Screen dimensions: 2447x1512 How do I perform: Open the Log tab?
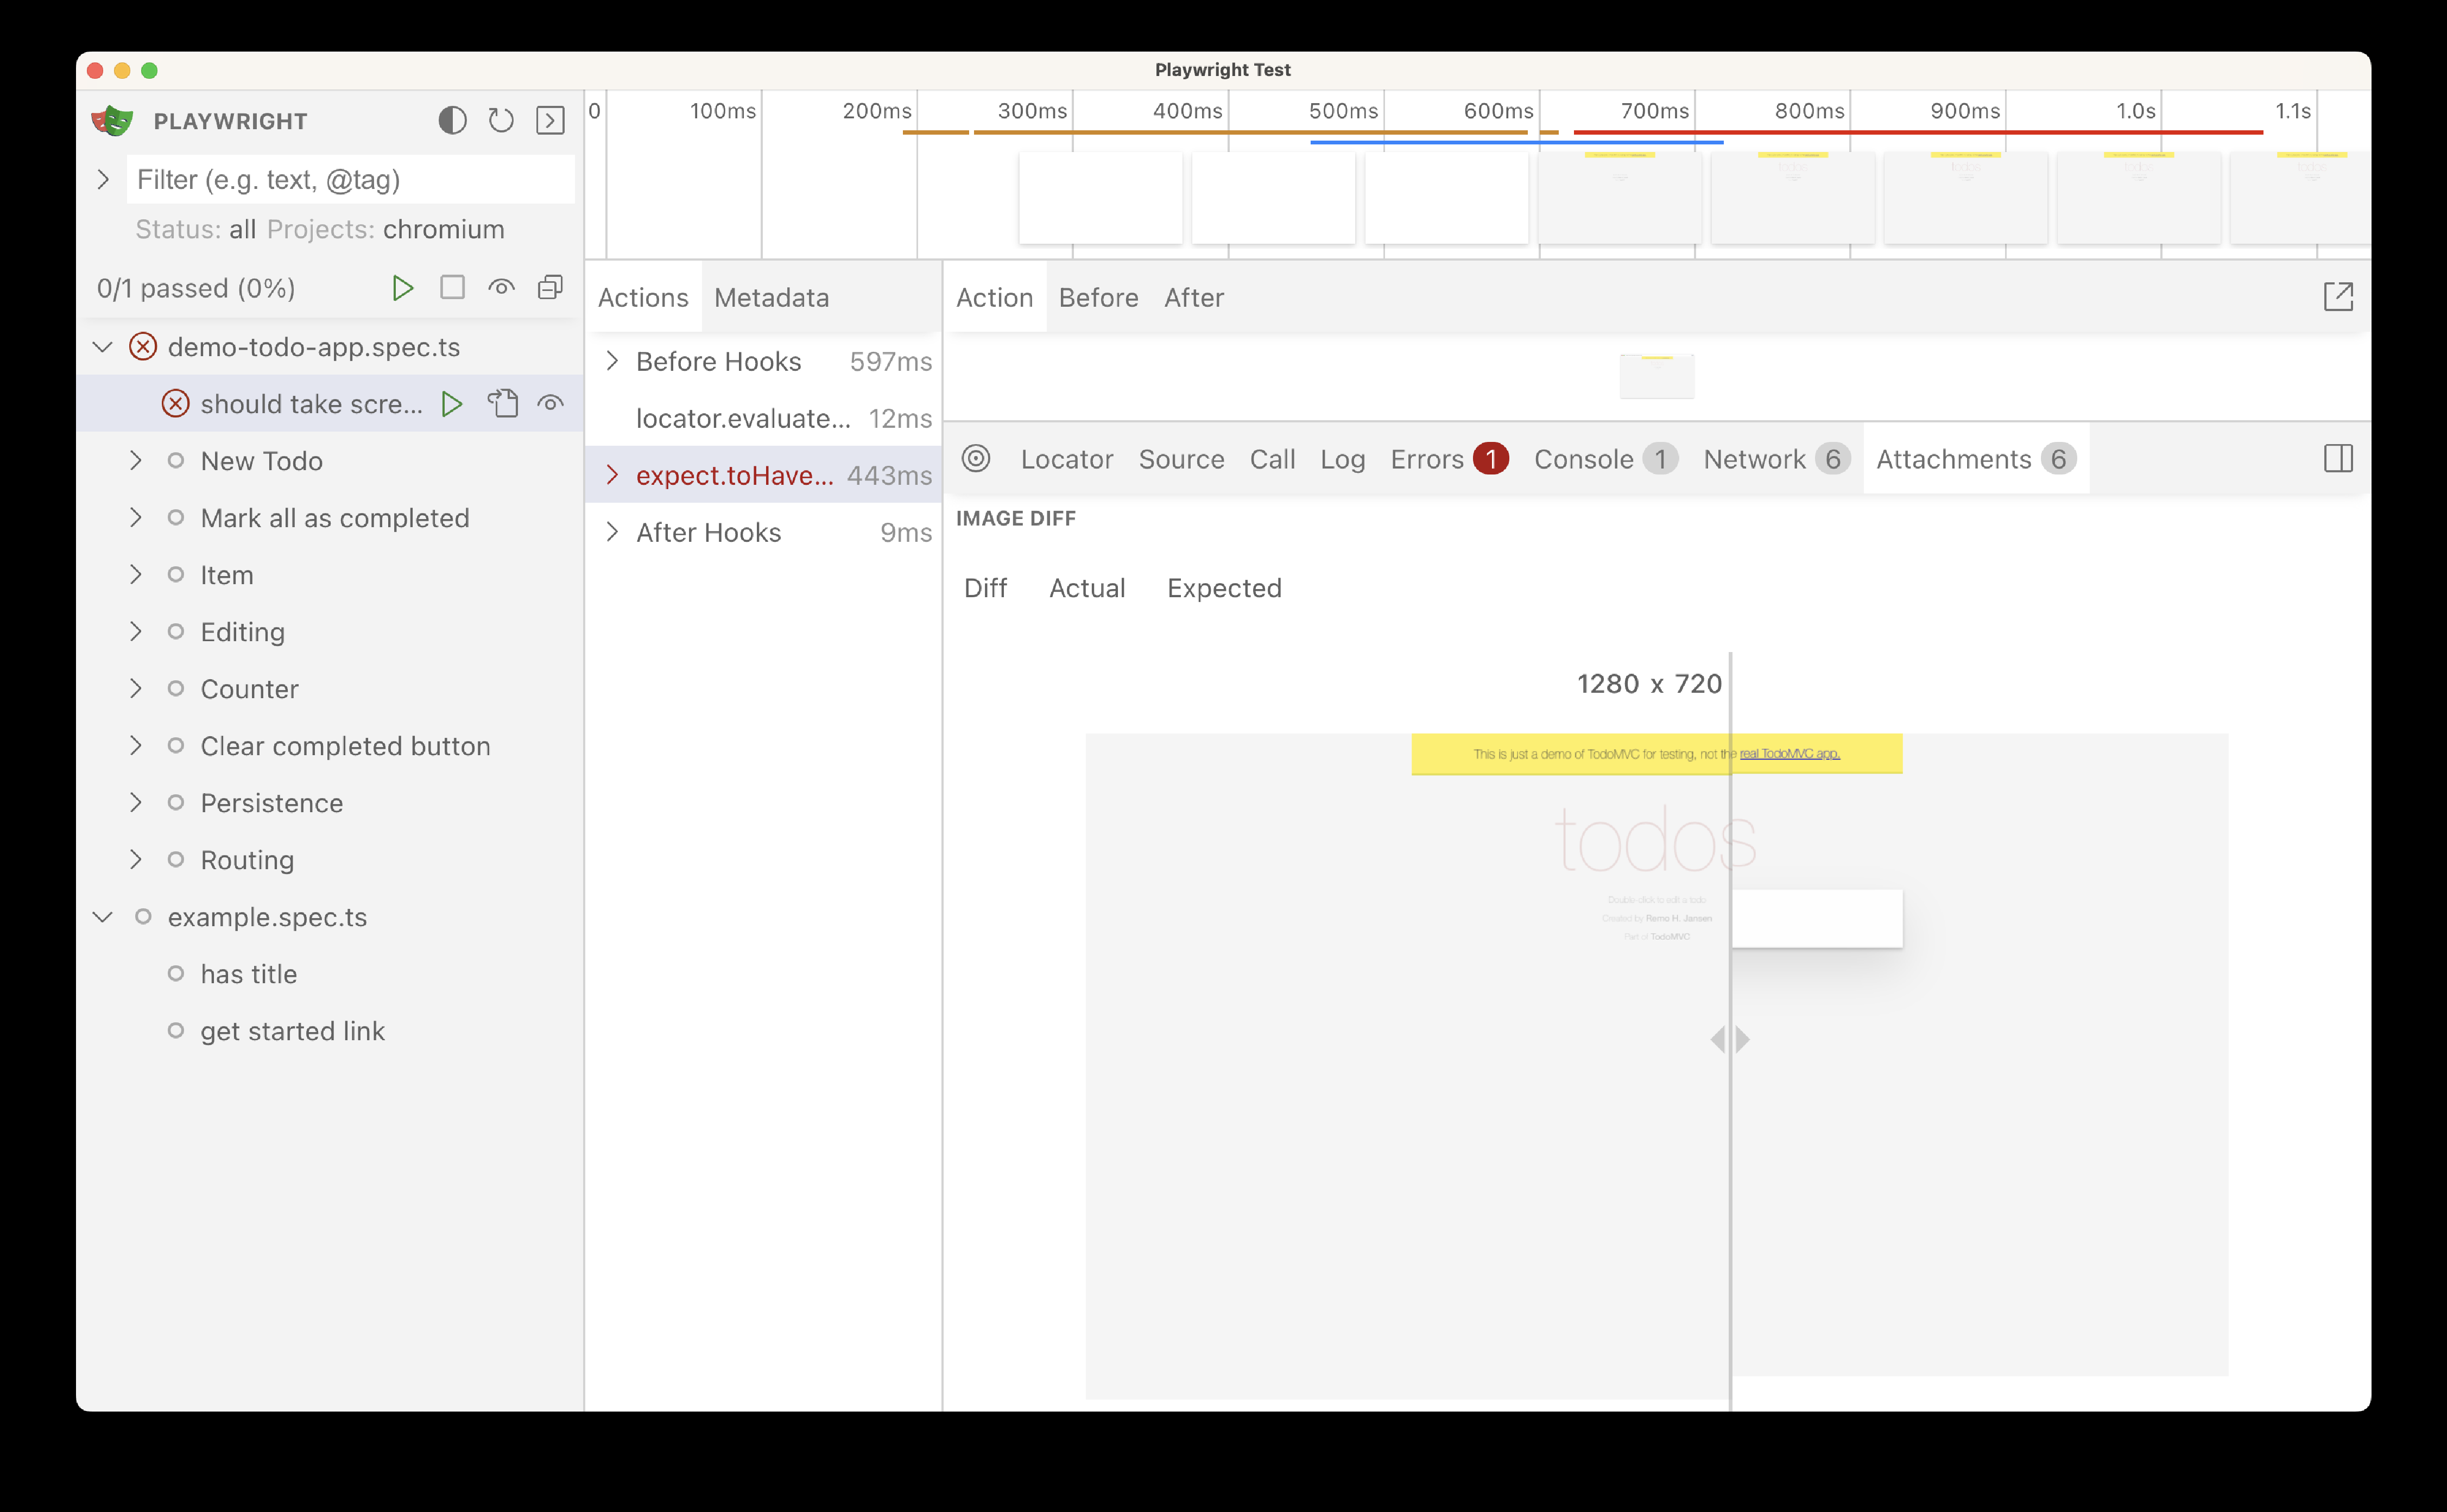point(1342,459)
